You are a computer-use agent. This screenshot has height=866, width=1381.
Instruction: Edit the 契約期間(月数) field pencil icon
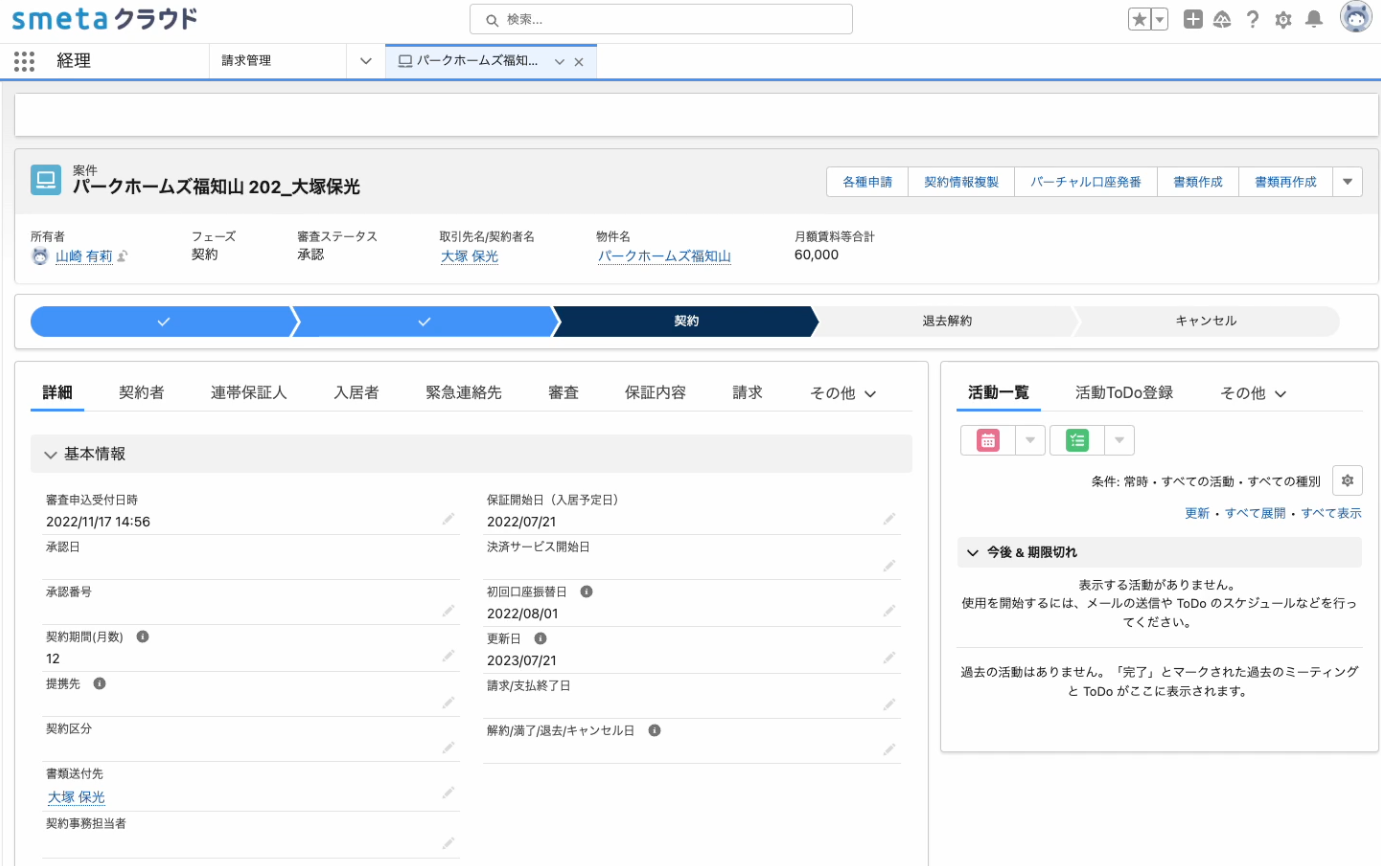(x=448, y=657)
